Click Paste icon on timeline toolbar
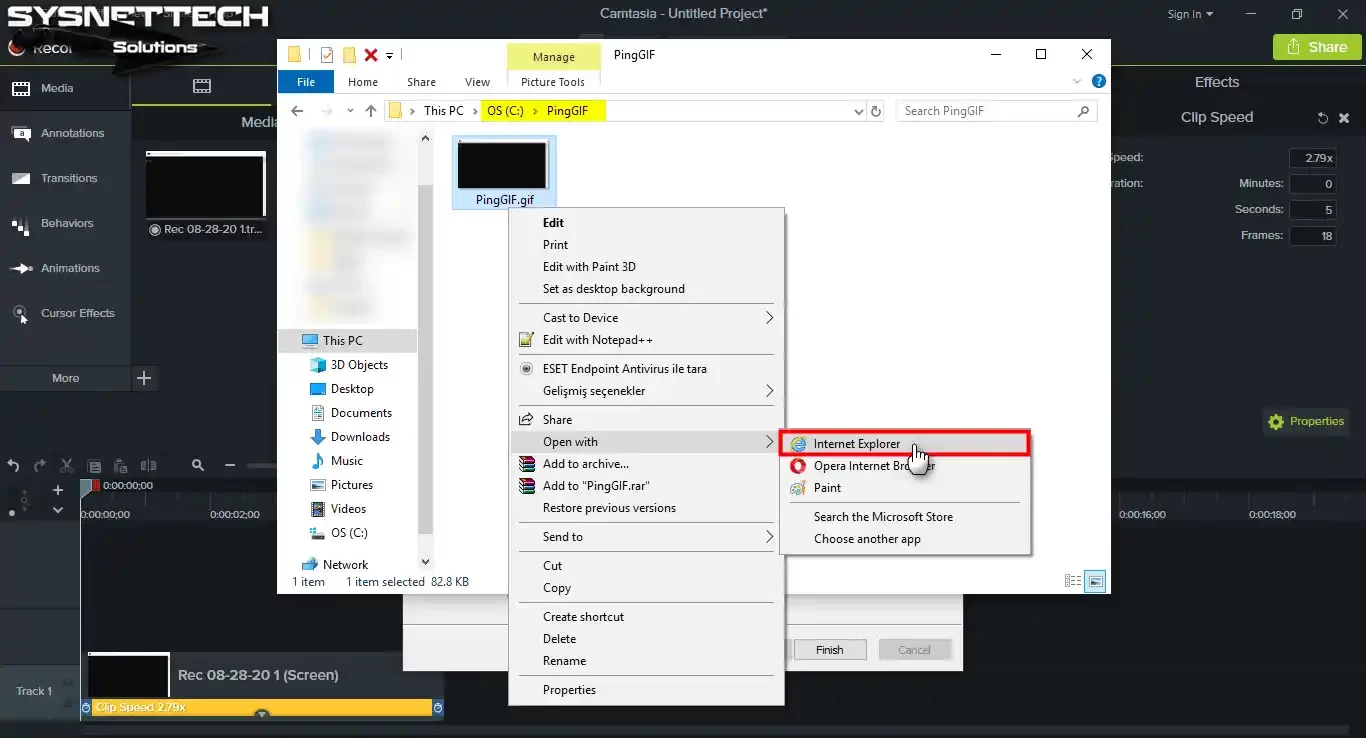 121,466
